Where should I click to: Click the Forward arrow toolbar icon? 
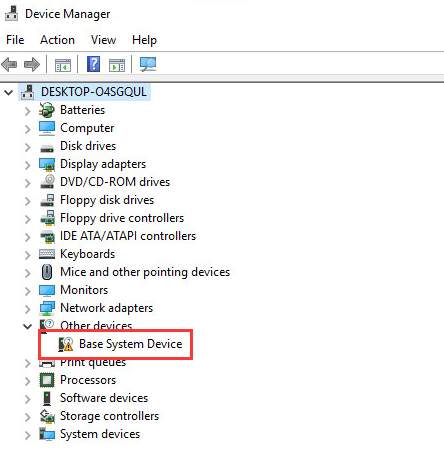[x=32, y=64]
